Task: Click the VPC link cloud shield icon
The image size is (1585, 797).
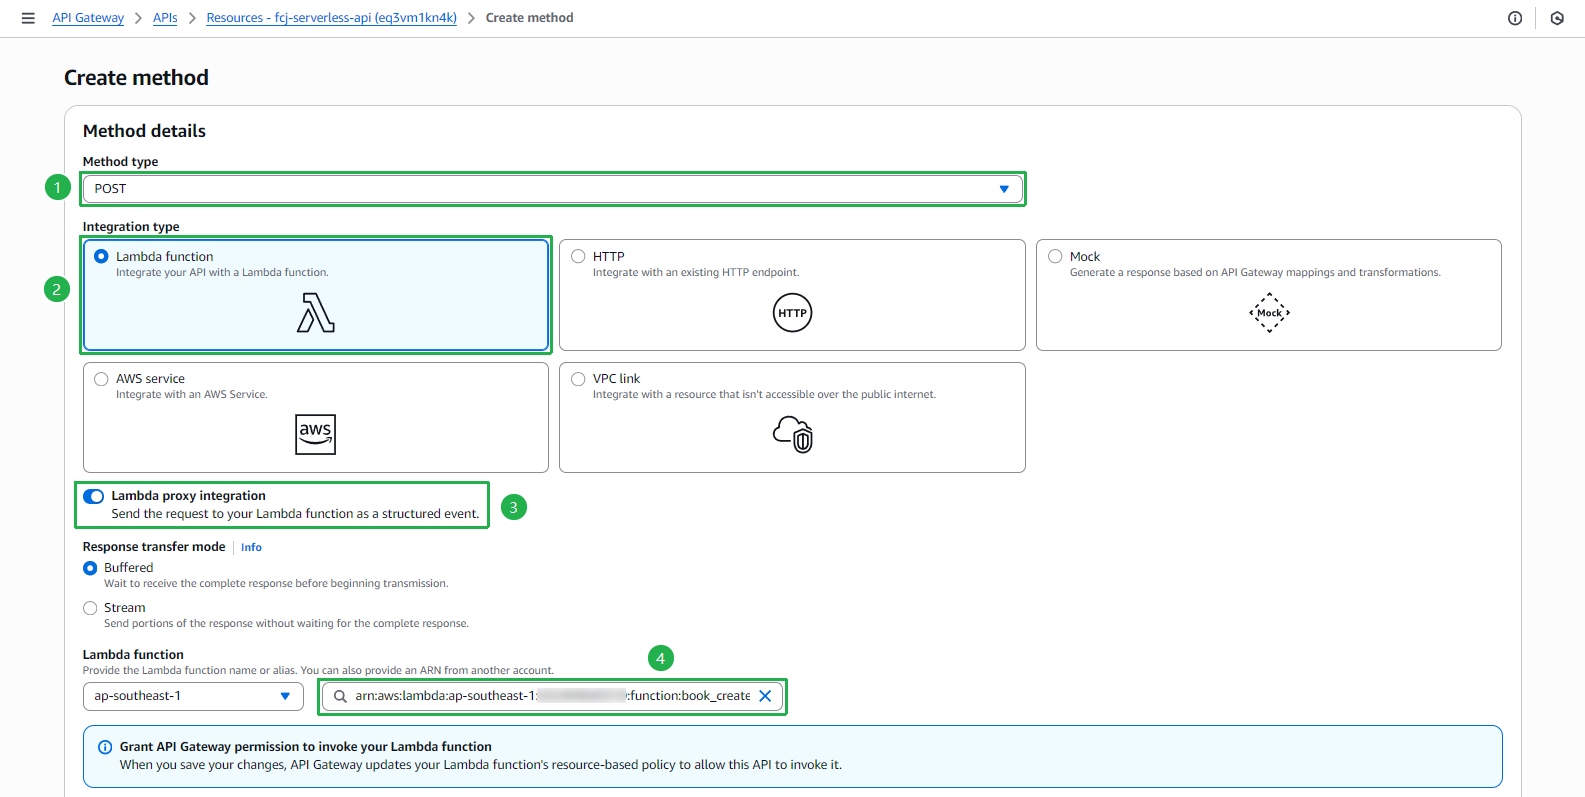Action: pos(793,434)
